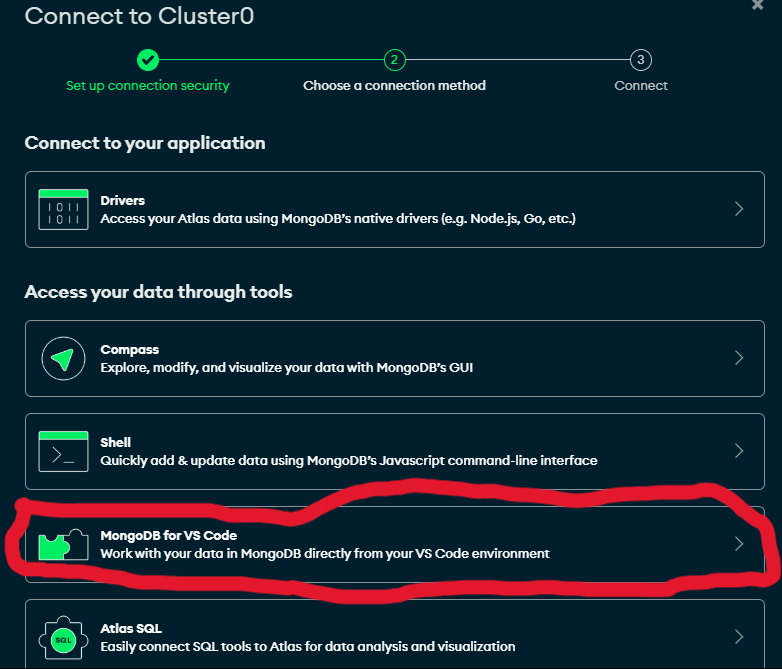The width and height of the screenshot is (782, 669).
Task: Open the Atlas SQL option title
Action: [131, 629]
